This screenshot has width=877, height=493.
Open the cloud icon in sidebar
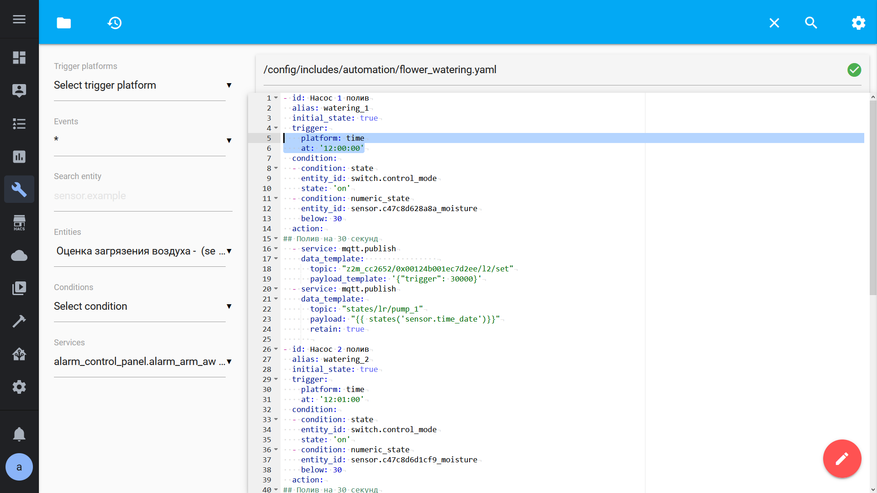pos(19,256)
